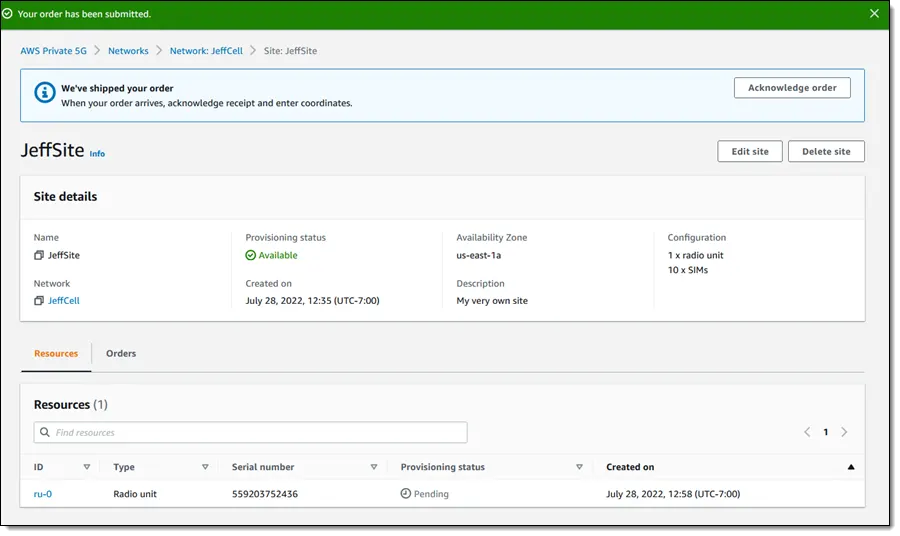Click the 'My very own site' description

(491, 301)
